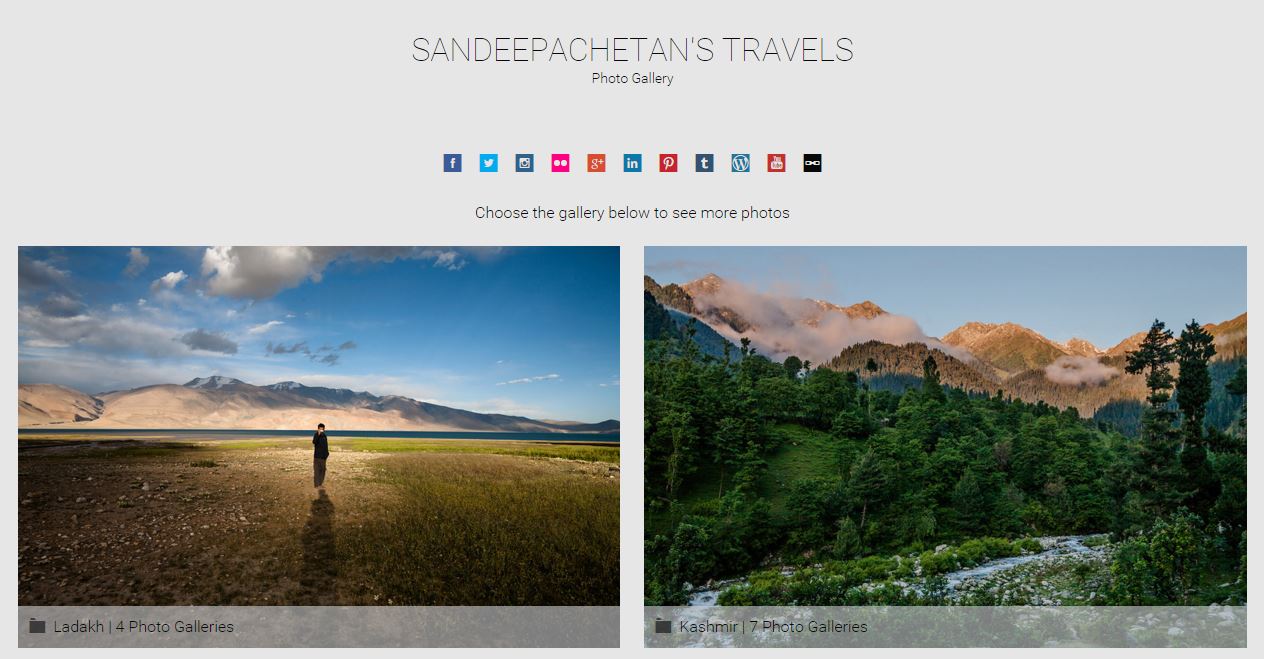Click the Sandeepachetan's Travels site title
This screenshot has width=1264, height=659.
click(x=632, y=50)
